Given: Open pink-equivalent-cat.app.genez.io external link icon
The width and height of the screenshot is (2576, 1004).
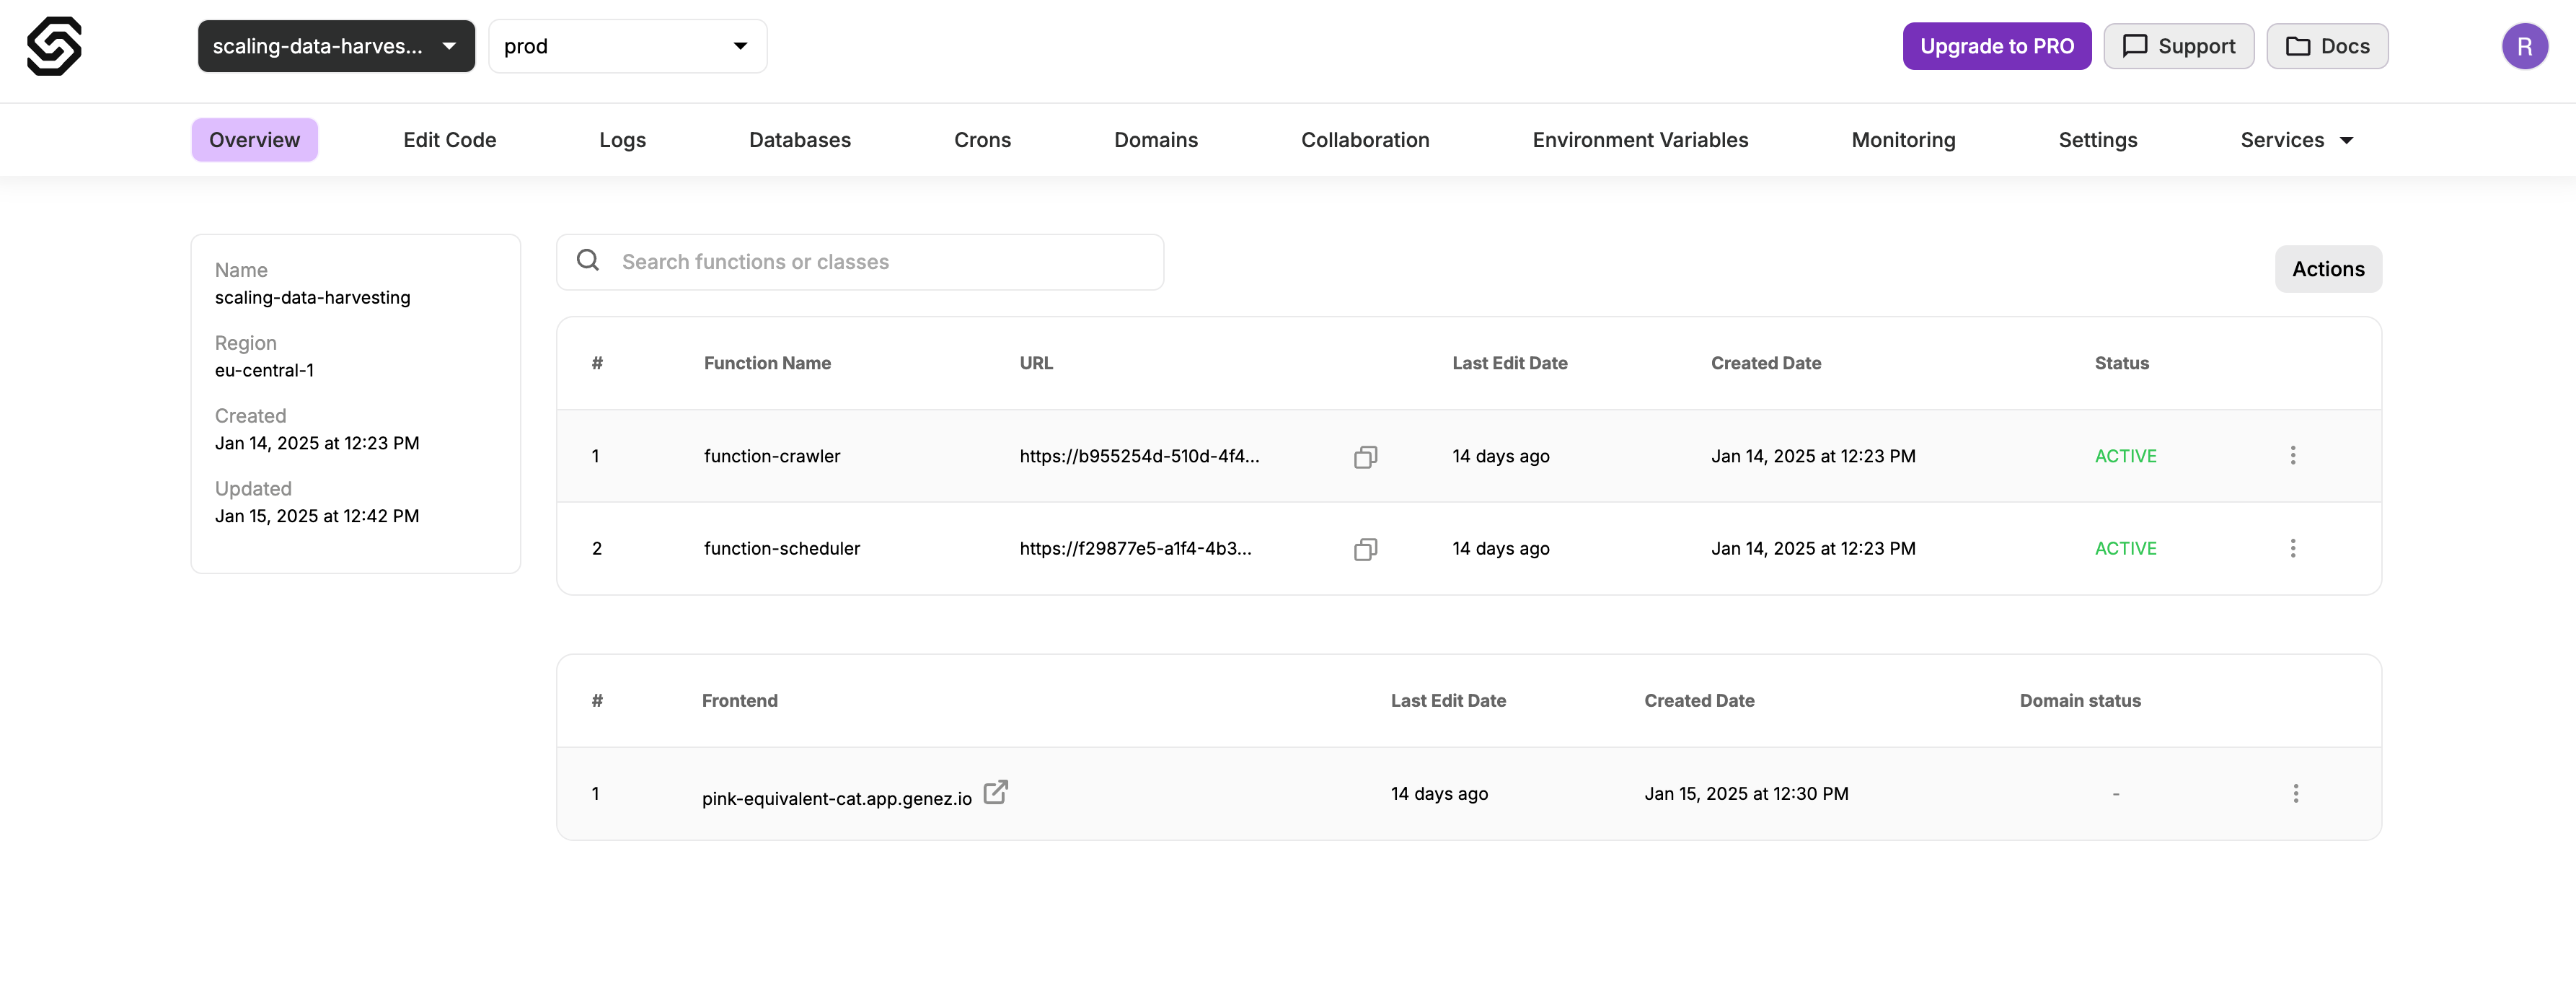Looking at the screenshot, I should coord(995,792).
